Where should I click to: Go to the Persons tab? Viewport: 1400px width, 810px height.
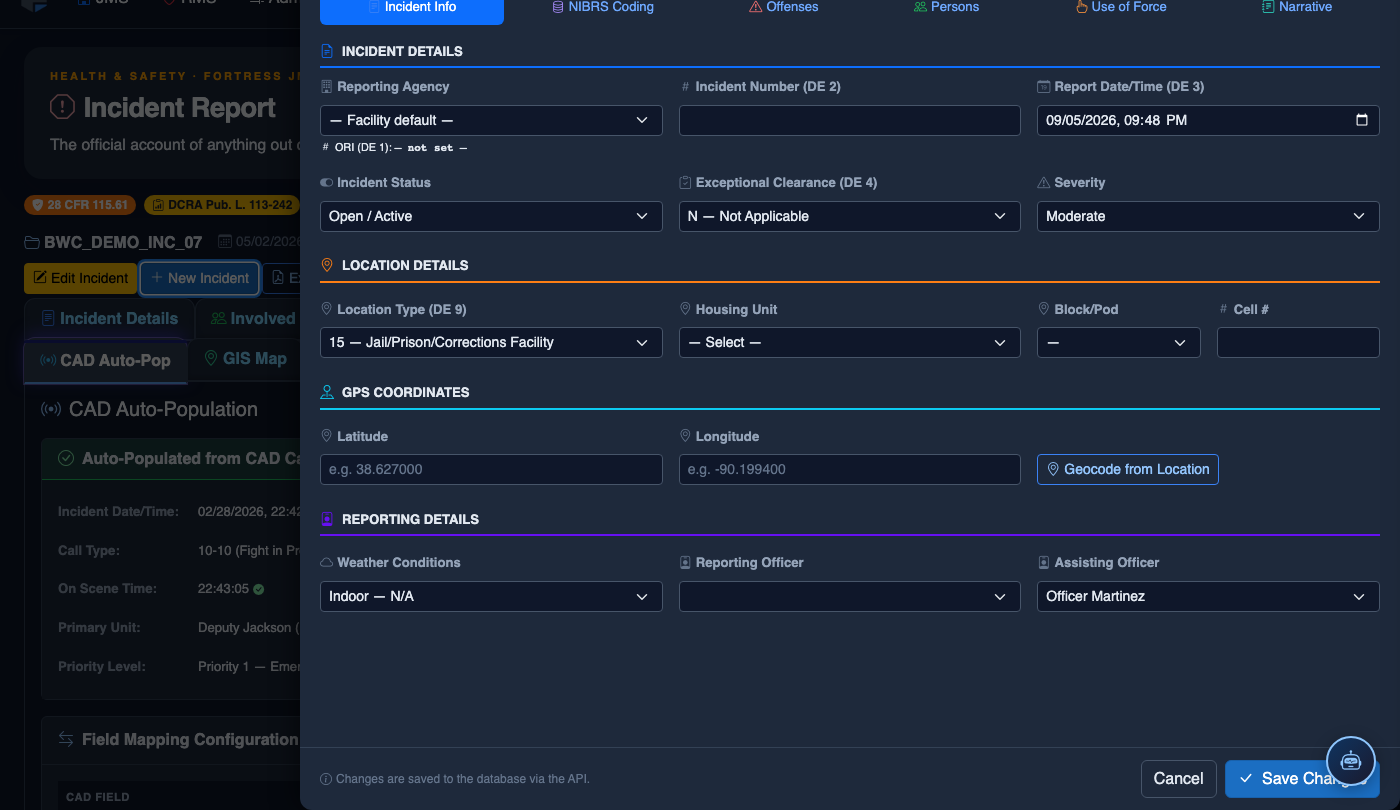[946, 7]
